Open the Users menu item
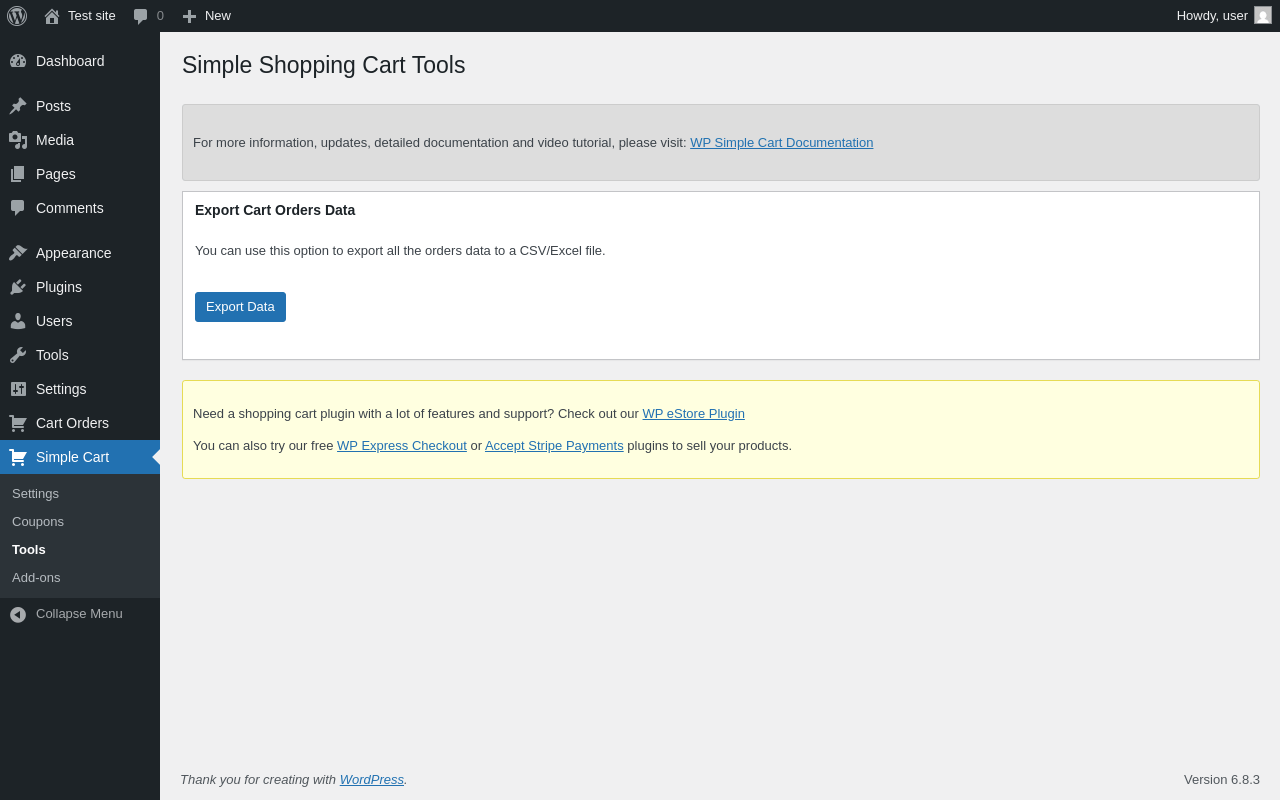1280x800 pixels. [54, 321]
